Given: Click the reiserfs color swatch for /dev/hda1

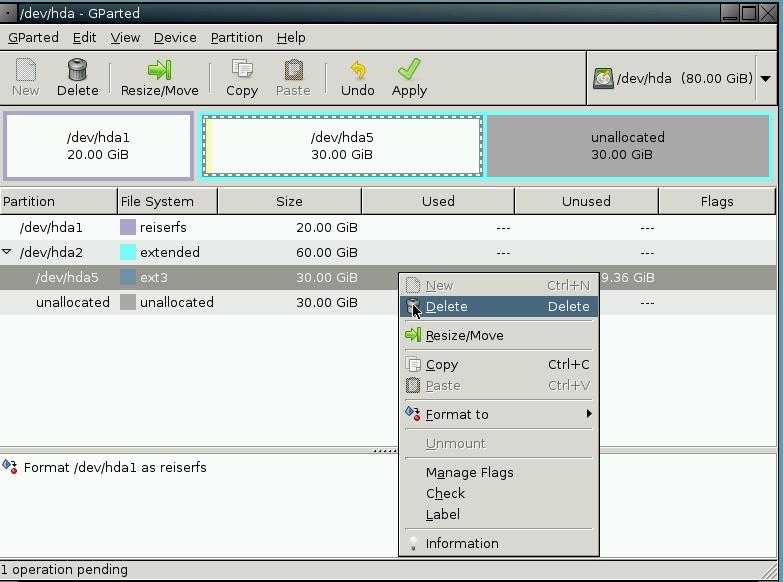Looking at the screenshot, I should 128,227.
